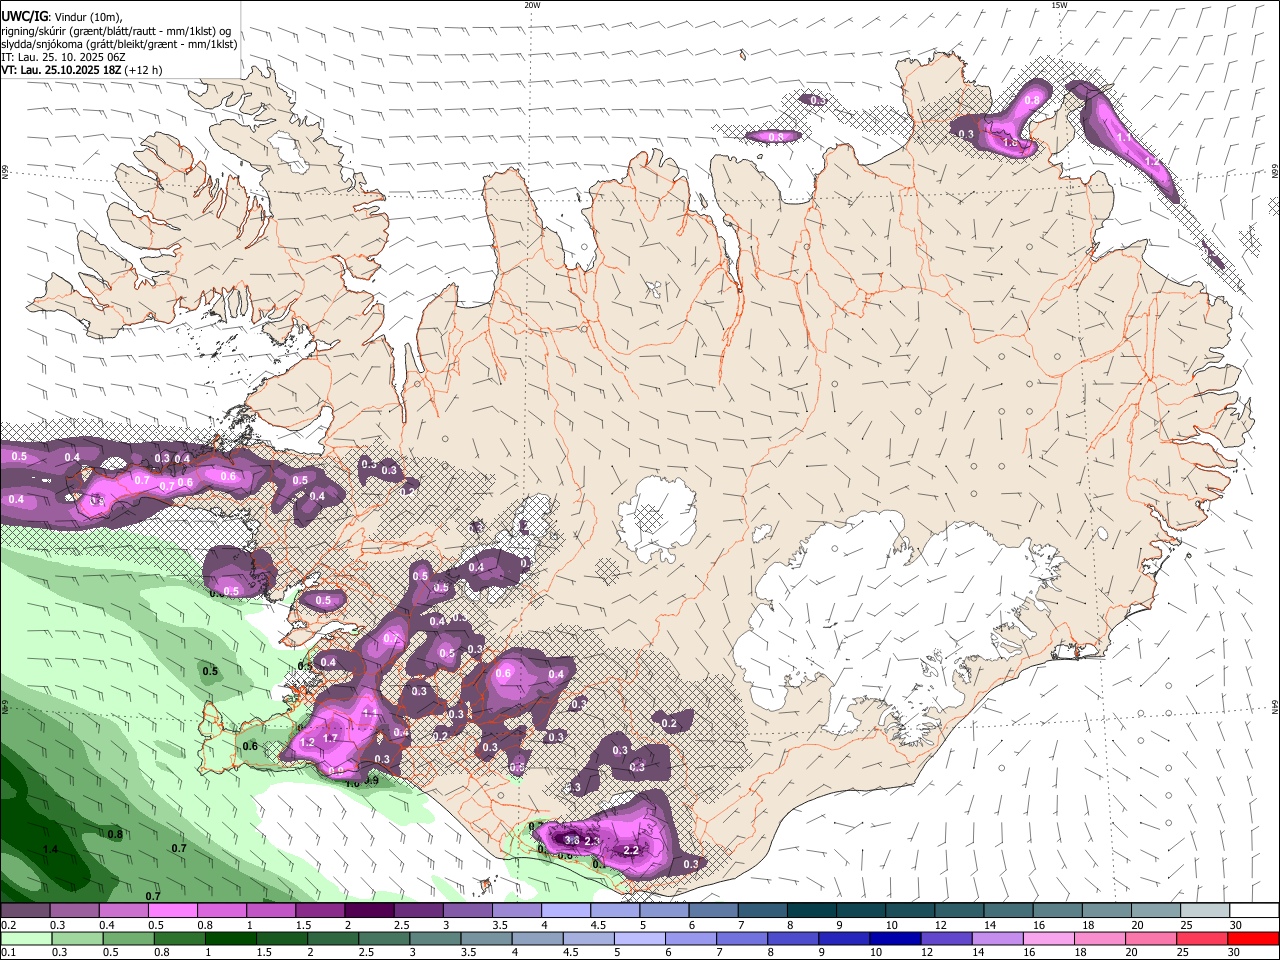Click the '1.8' snowfall value in the northeast

[1010, 143]
